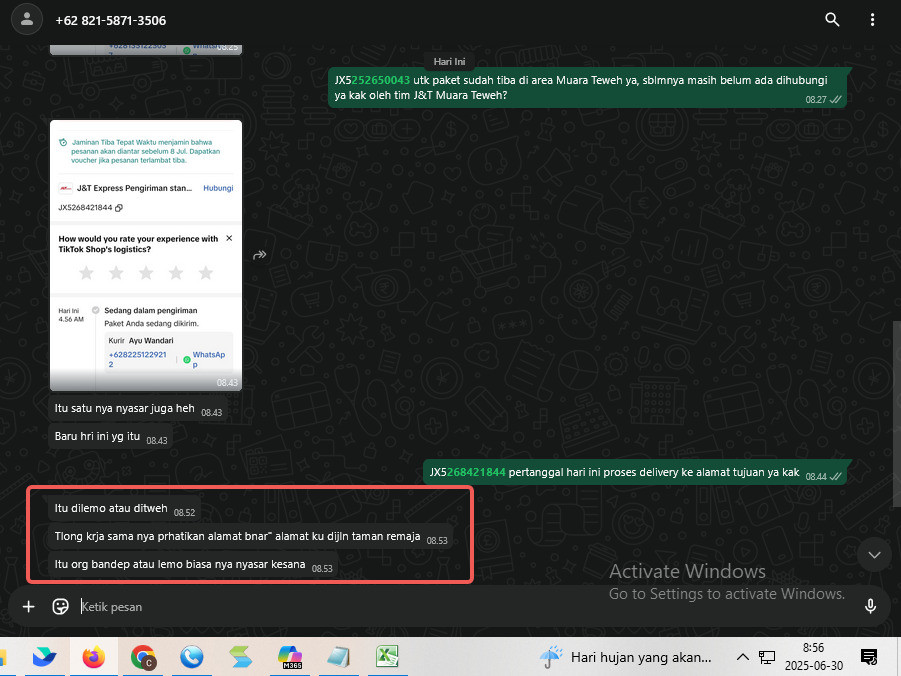Open the Microsoft 365 Copilot taskbar app
This screenshot has width=901, height=676.
290,656
